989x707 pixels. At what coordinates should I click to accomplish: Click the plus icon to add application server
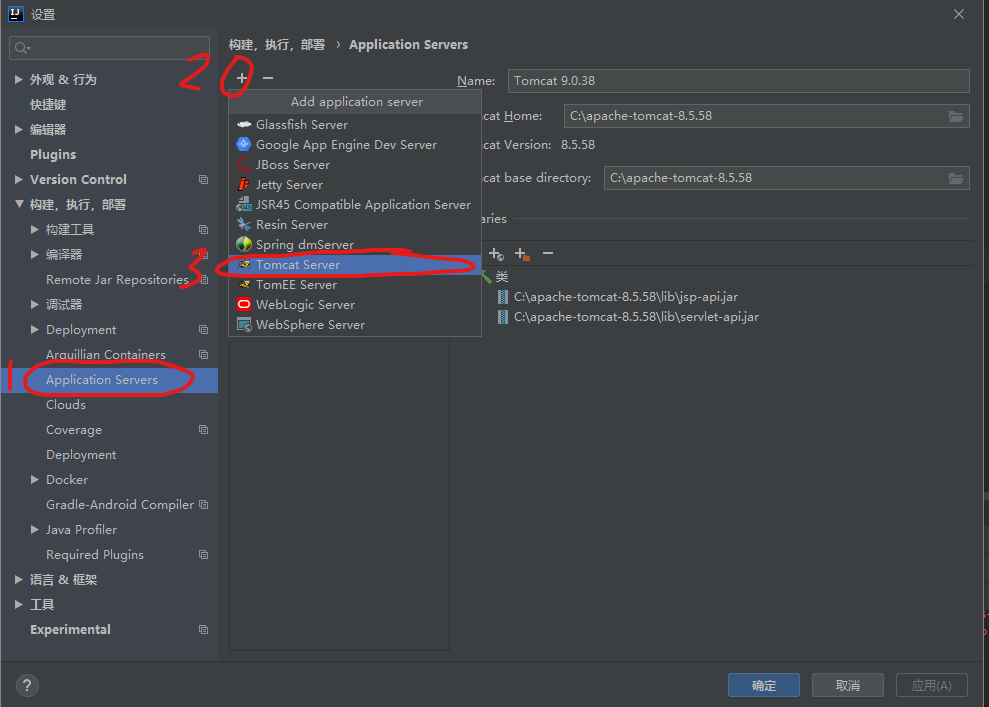pos(242,78)
